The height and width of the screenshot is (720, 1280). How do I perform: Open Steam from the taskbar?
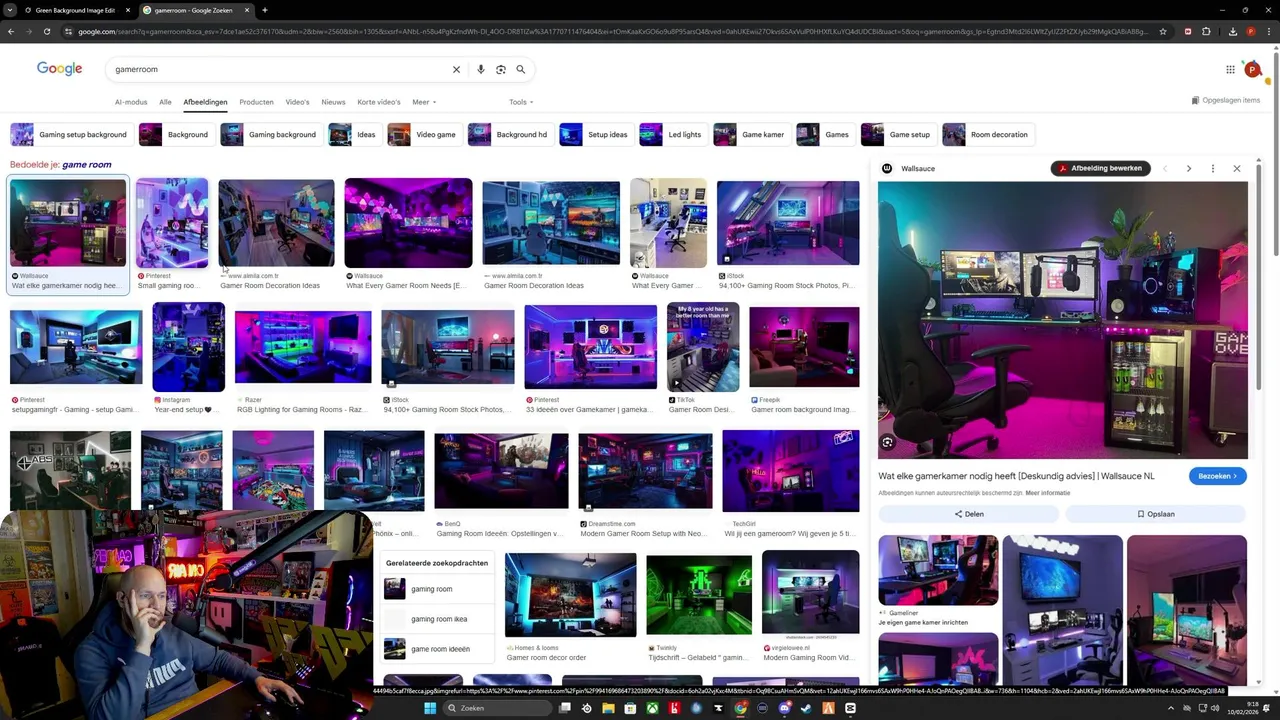click(x=806, y=708)
